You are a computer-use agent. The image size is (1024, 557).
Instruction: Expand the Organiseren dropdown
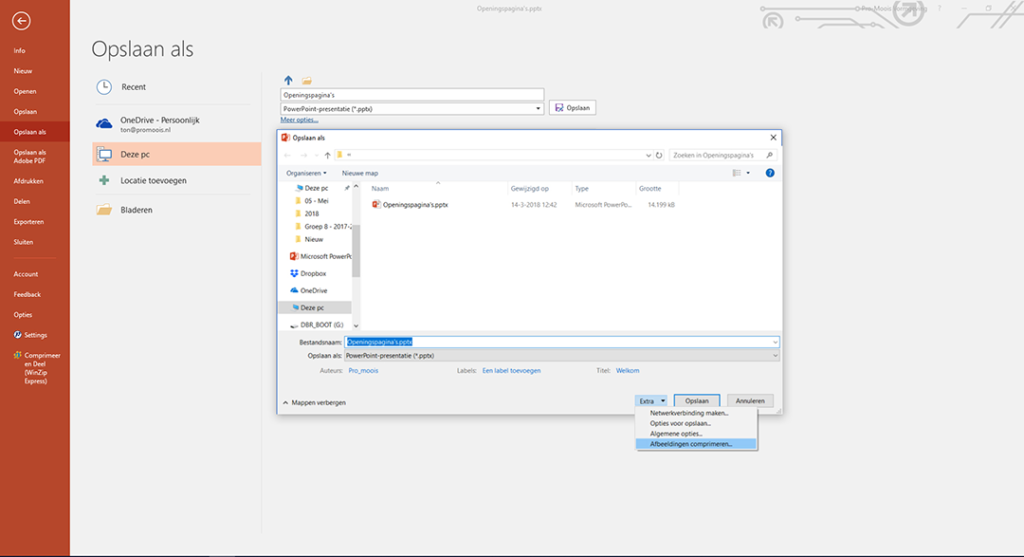(306, 173)
